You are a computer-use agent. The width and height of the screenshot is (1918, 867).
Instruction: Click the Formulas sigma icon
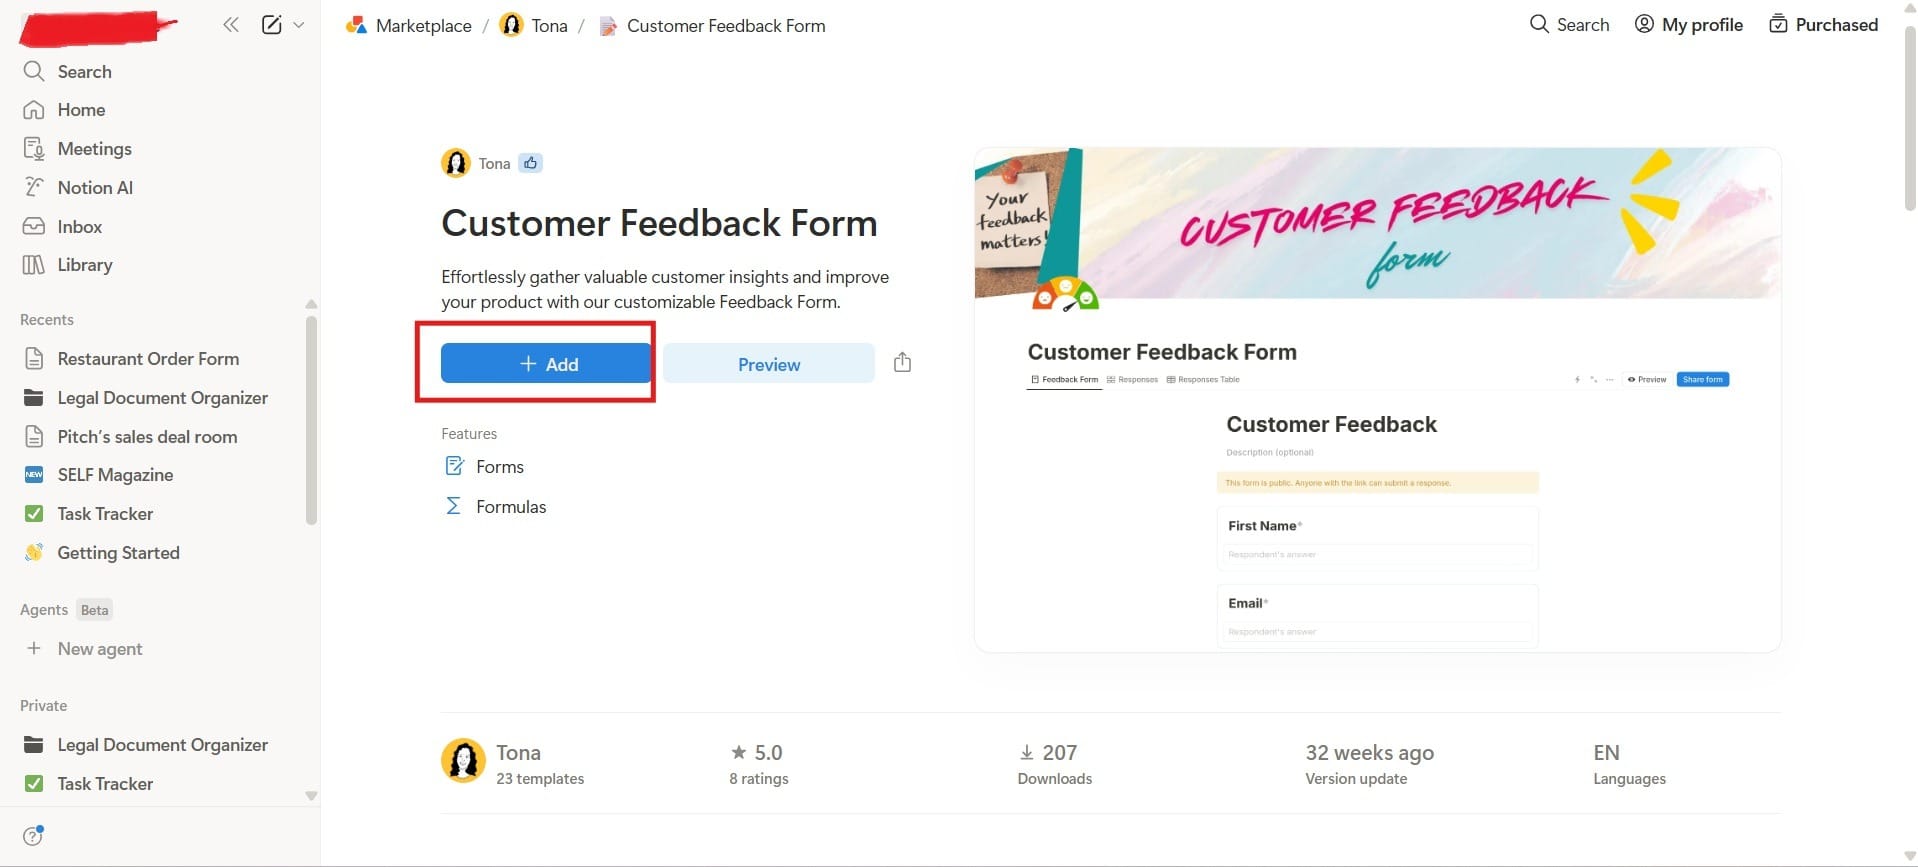pyautogui.click(x=455, y=506)
